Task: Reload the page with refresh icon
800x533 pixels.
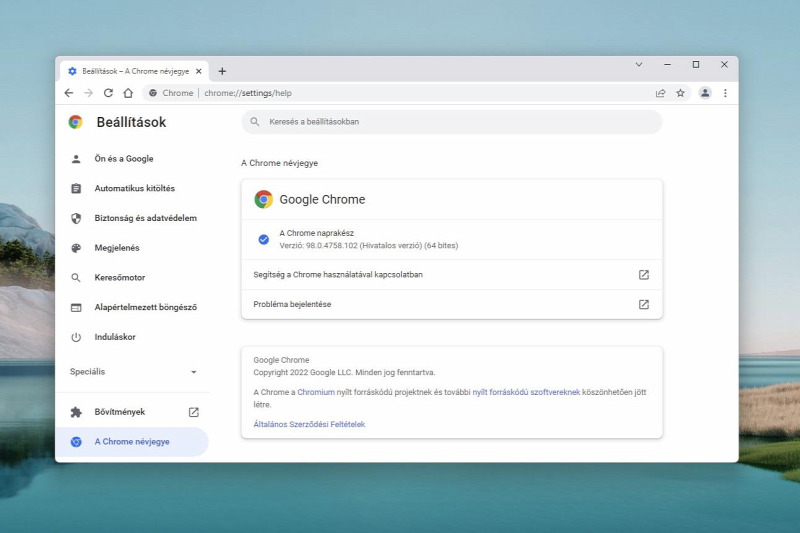Action: tap(108, 93)
